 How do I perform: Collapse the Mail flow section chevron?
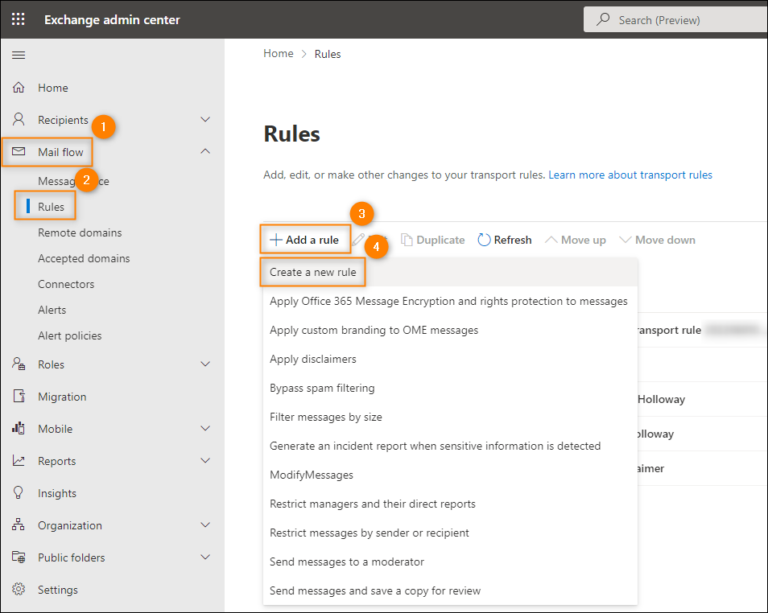pos(205,152)
